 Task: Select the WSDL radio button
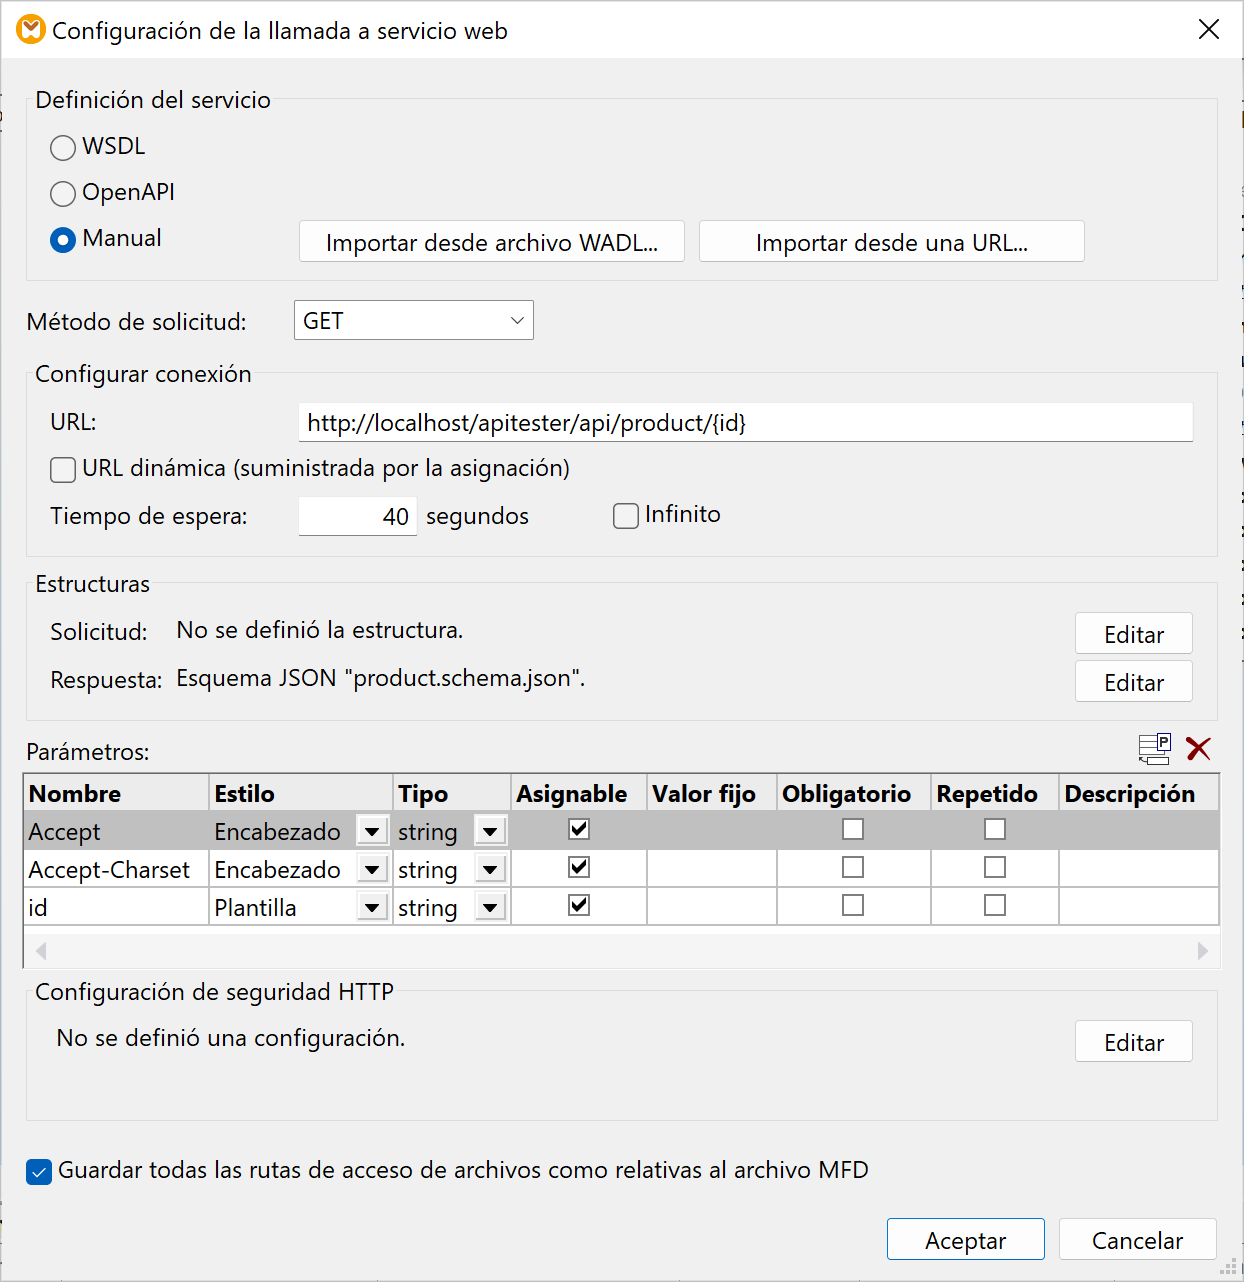click(x=63, y=148)
